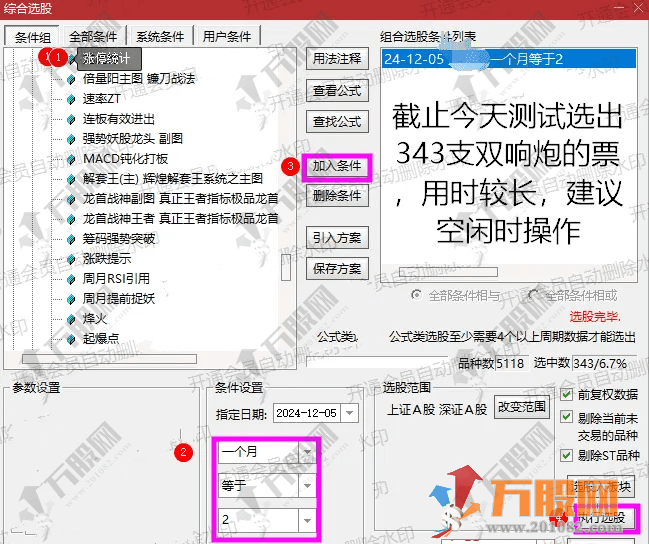The width and height of the screenshot is (649, 544).
Task: Open the value dropdown showing 2
Action: [308, 520]
